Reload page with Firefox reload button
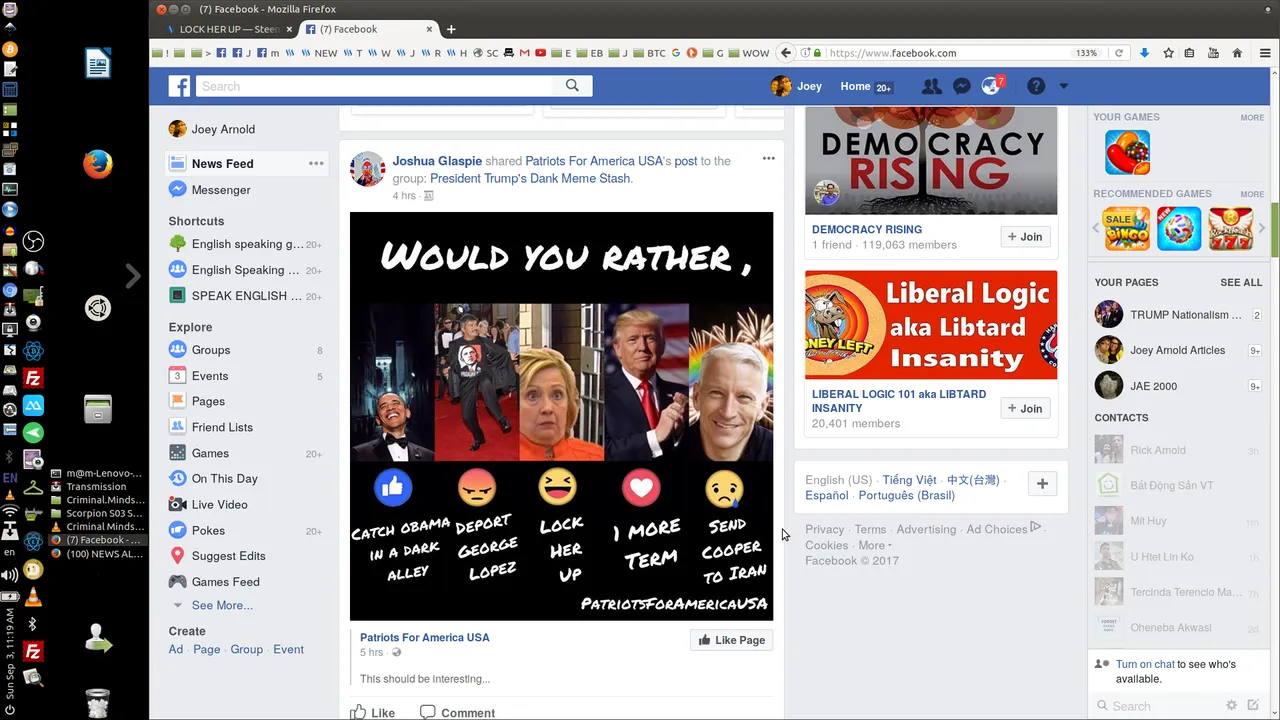This screenshot has height=720, width=1280. [x=1119, y=53]
